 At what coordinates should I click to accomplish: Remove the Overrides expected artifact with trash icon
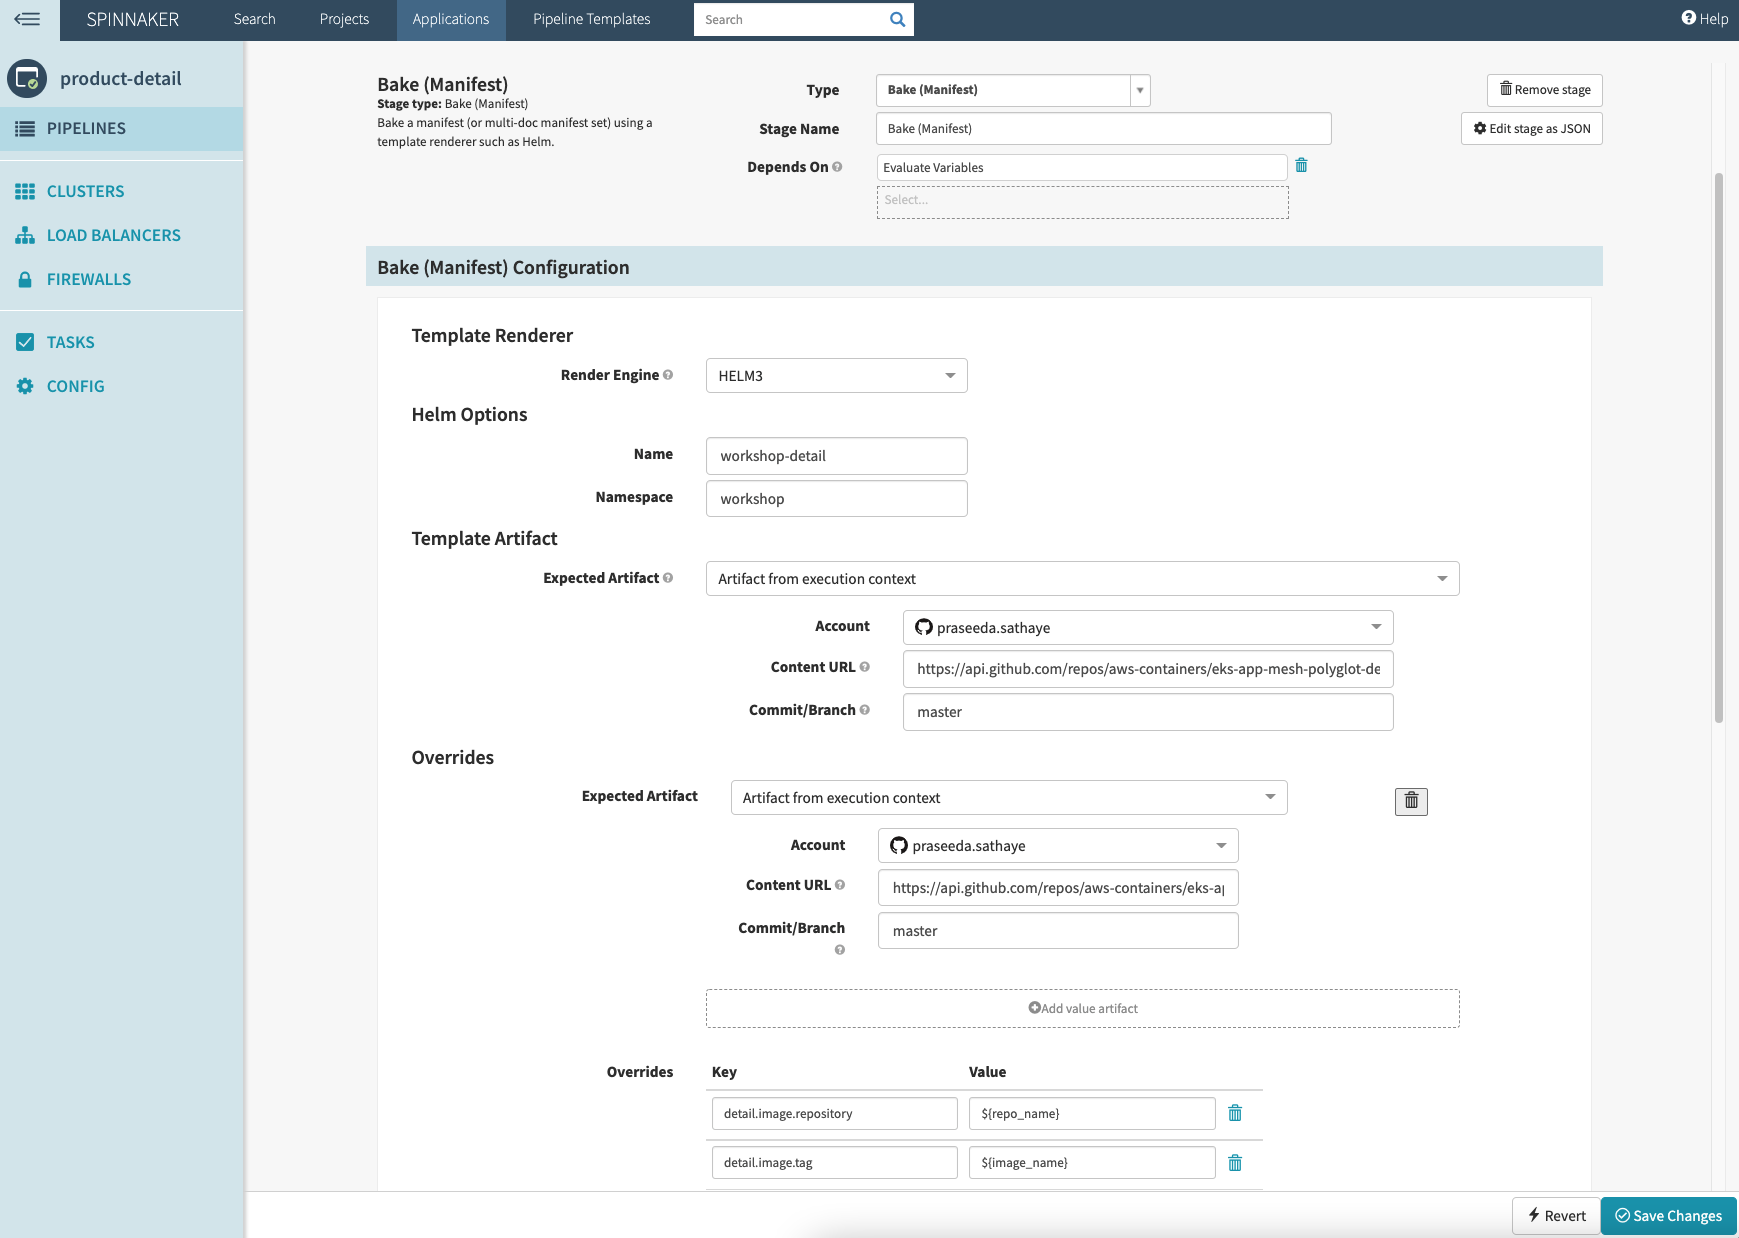pos(1411,800)
